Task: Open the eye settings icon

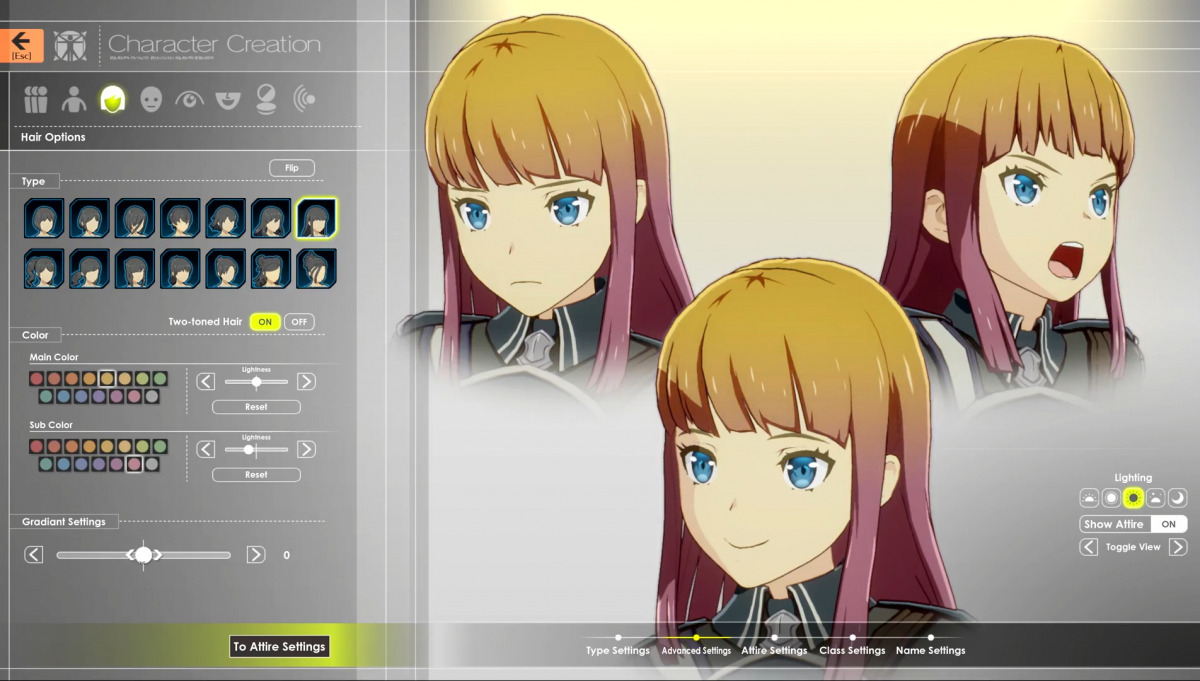Action: point(189,99)
